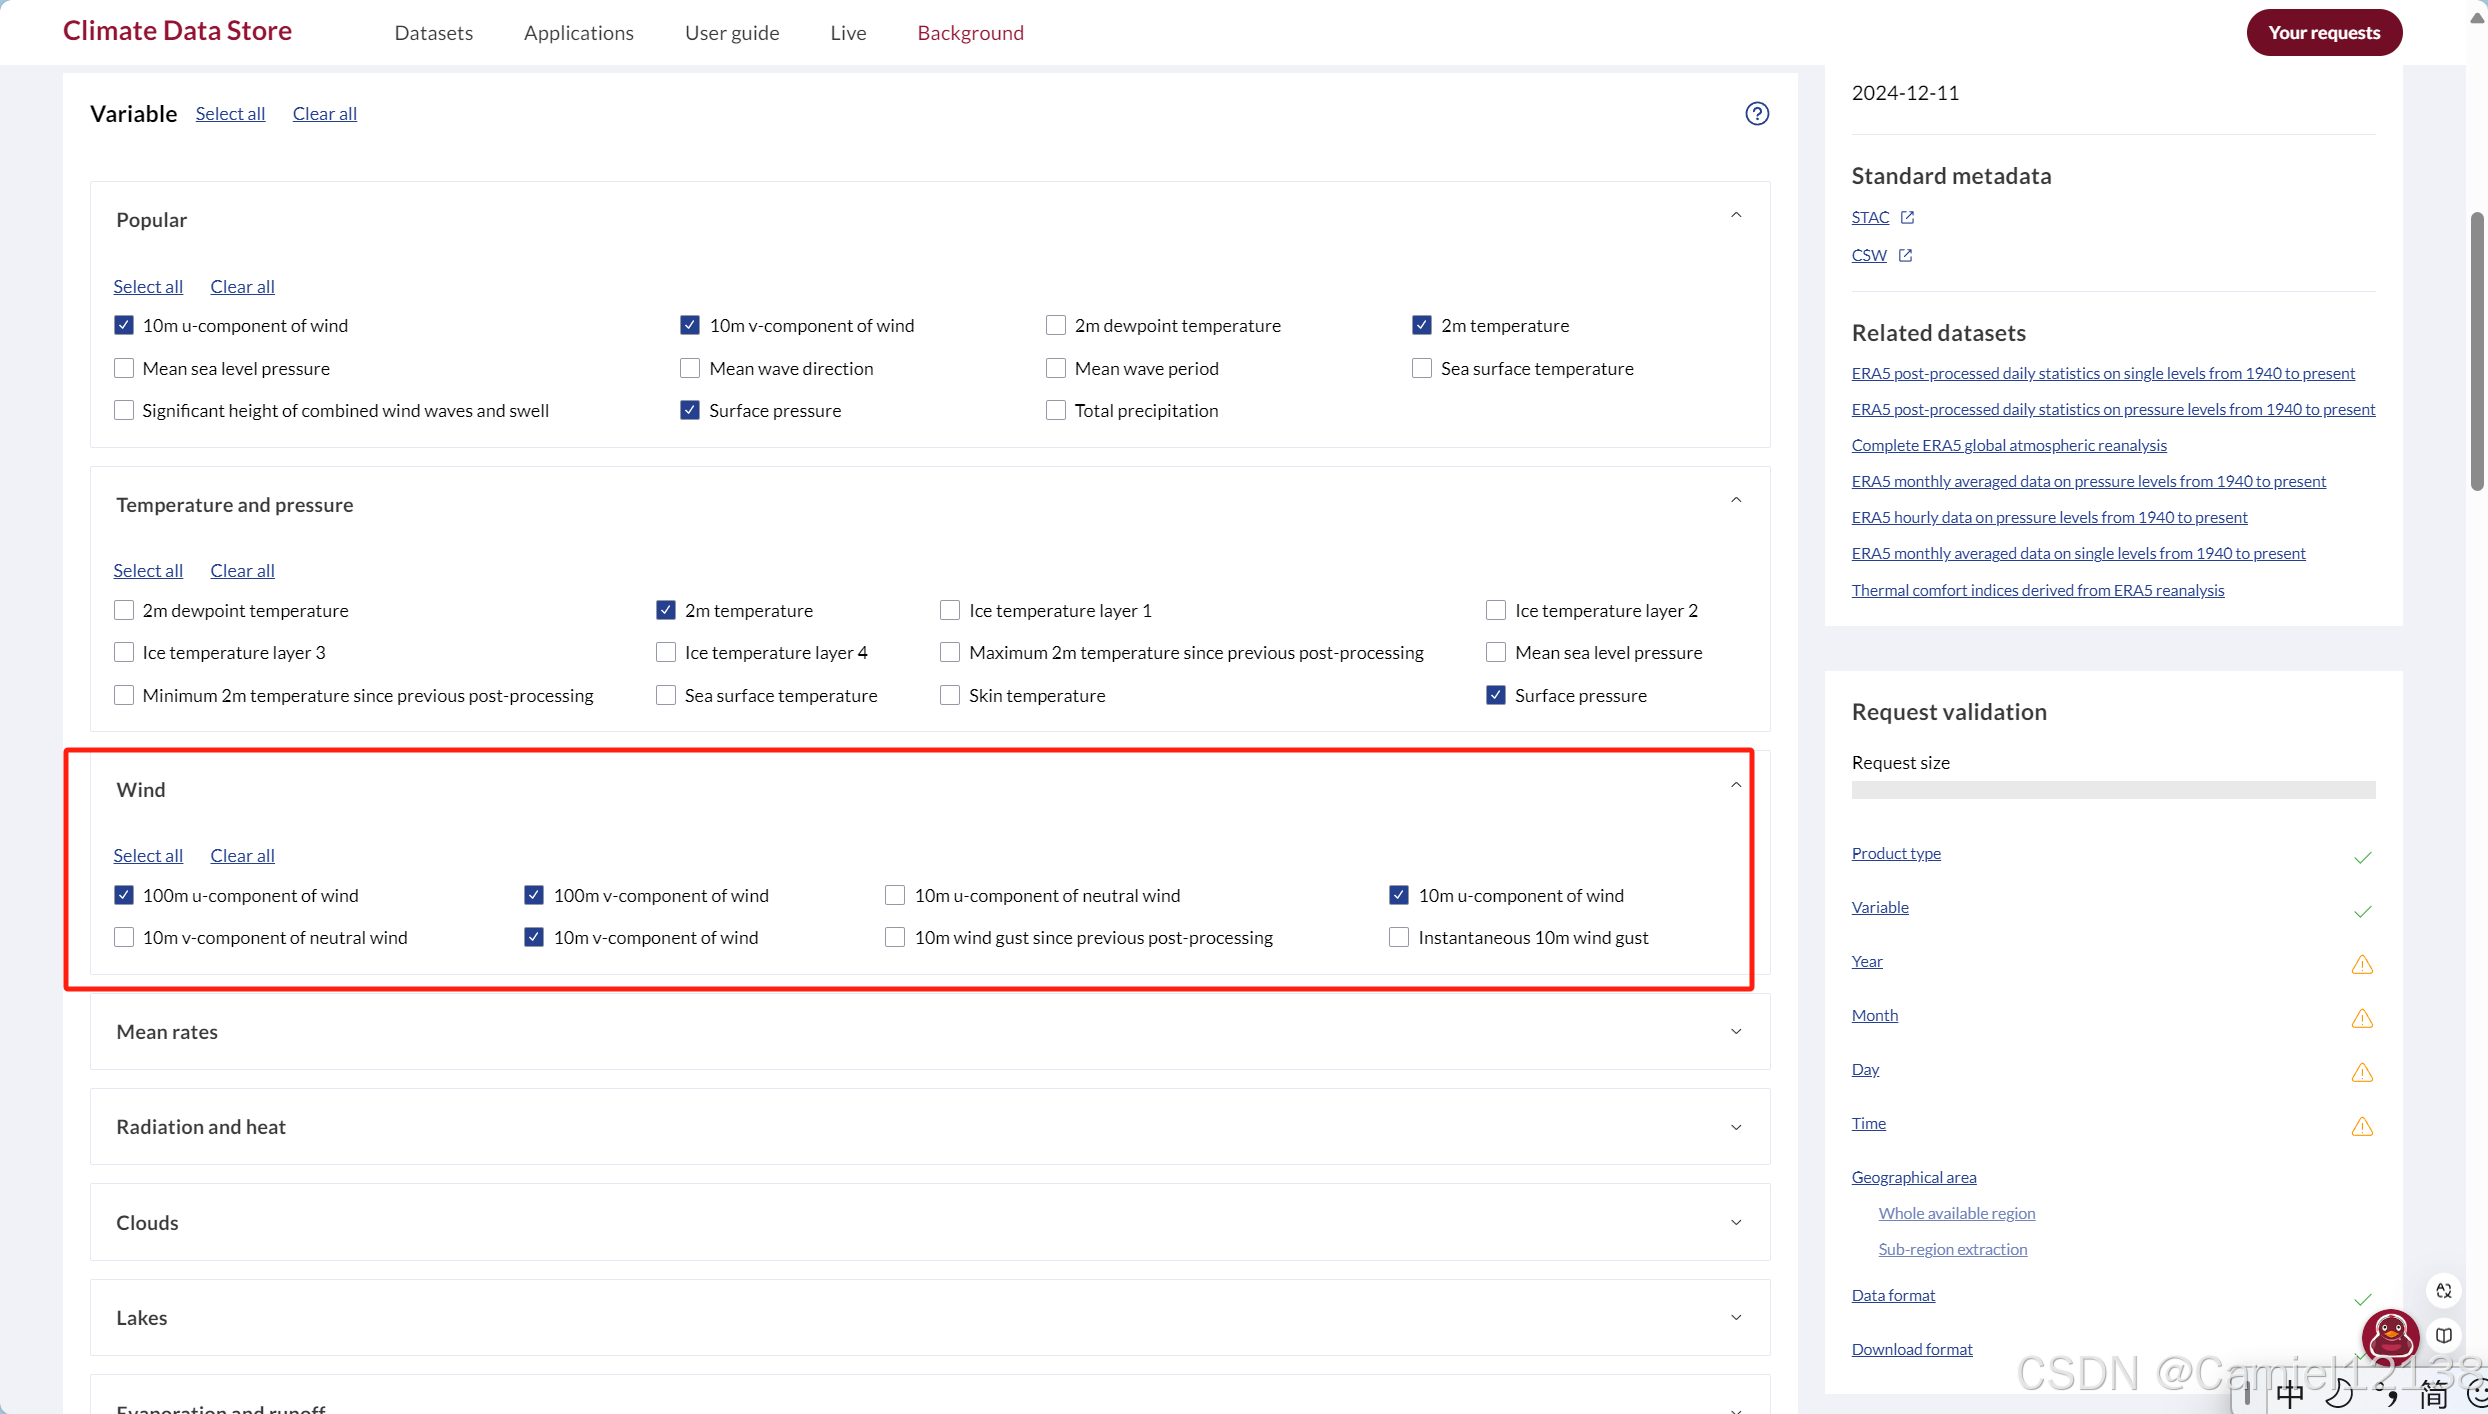Go to the User guide page

click(x=731, y=33)
